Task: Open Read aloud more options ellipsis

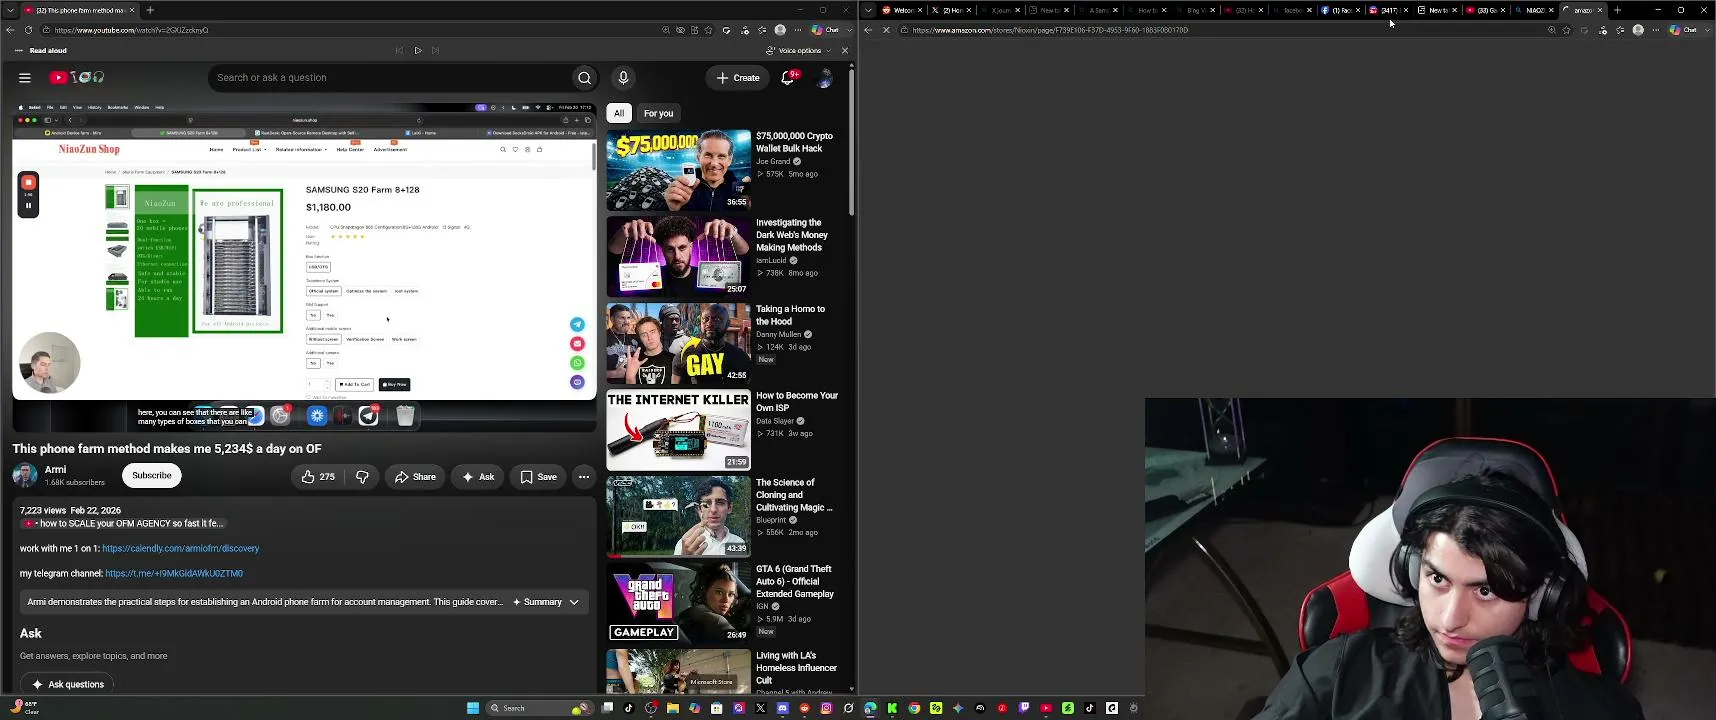Action: 18,50
